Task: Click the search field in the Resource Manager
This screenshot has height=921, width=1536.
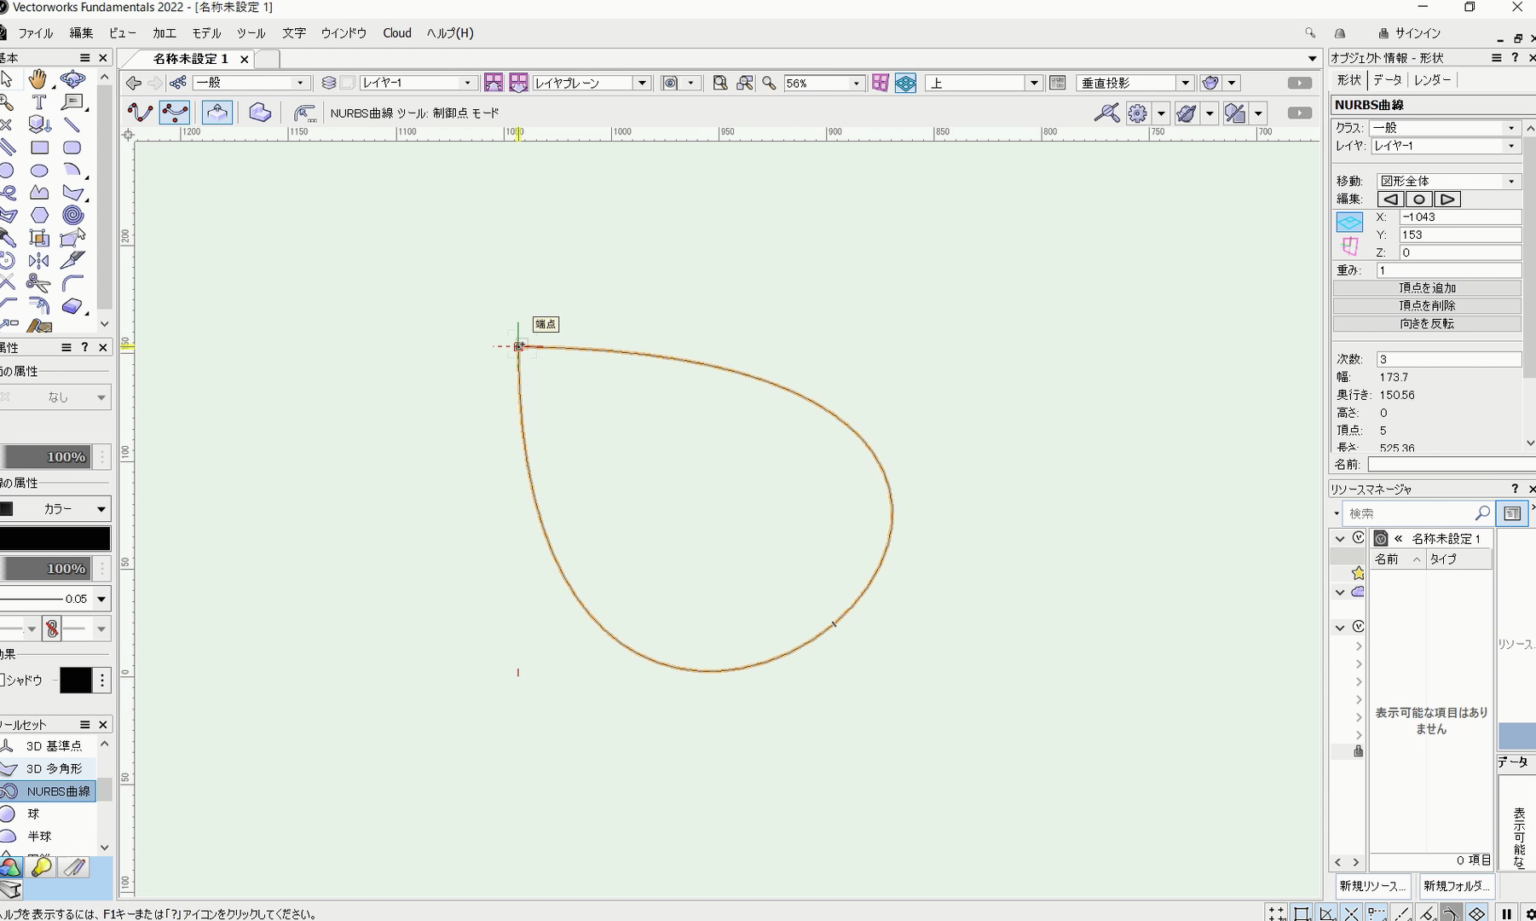Action: 1414,512
